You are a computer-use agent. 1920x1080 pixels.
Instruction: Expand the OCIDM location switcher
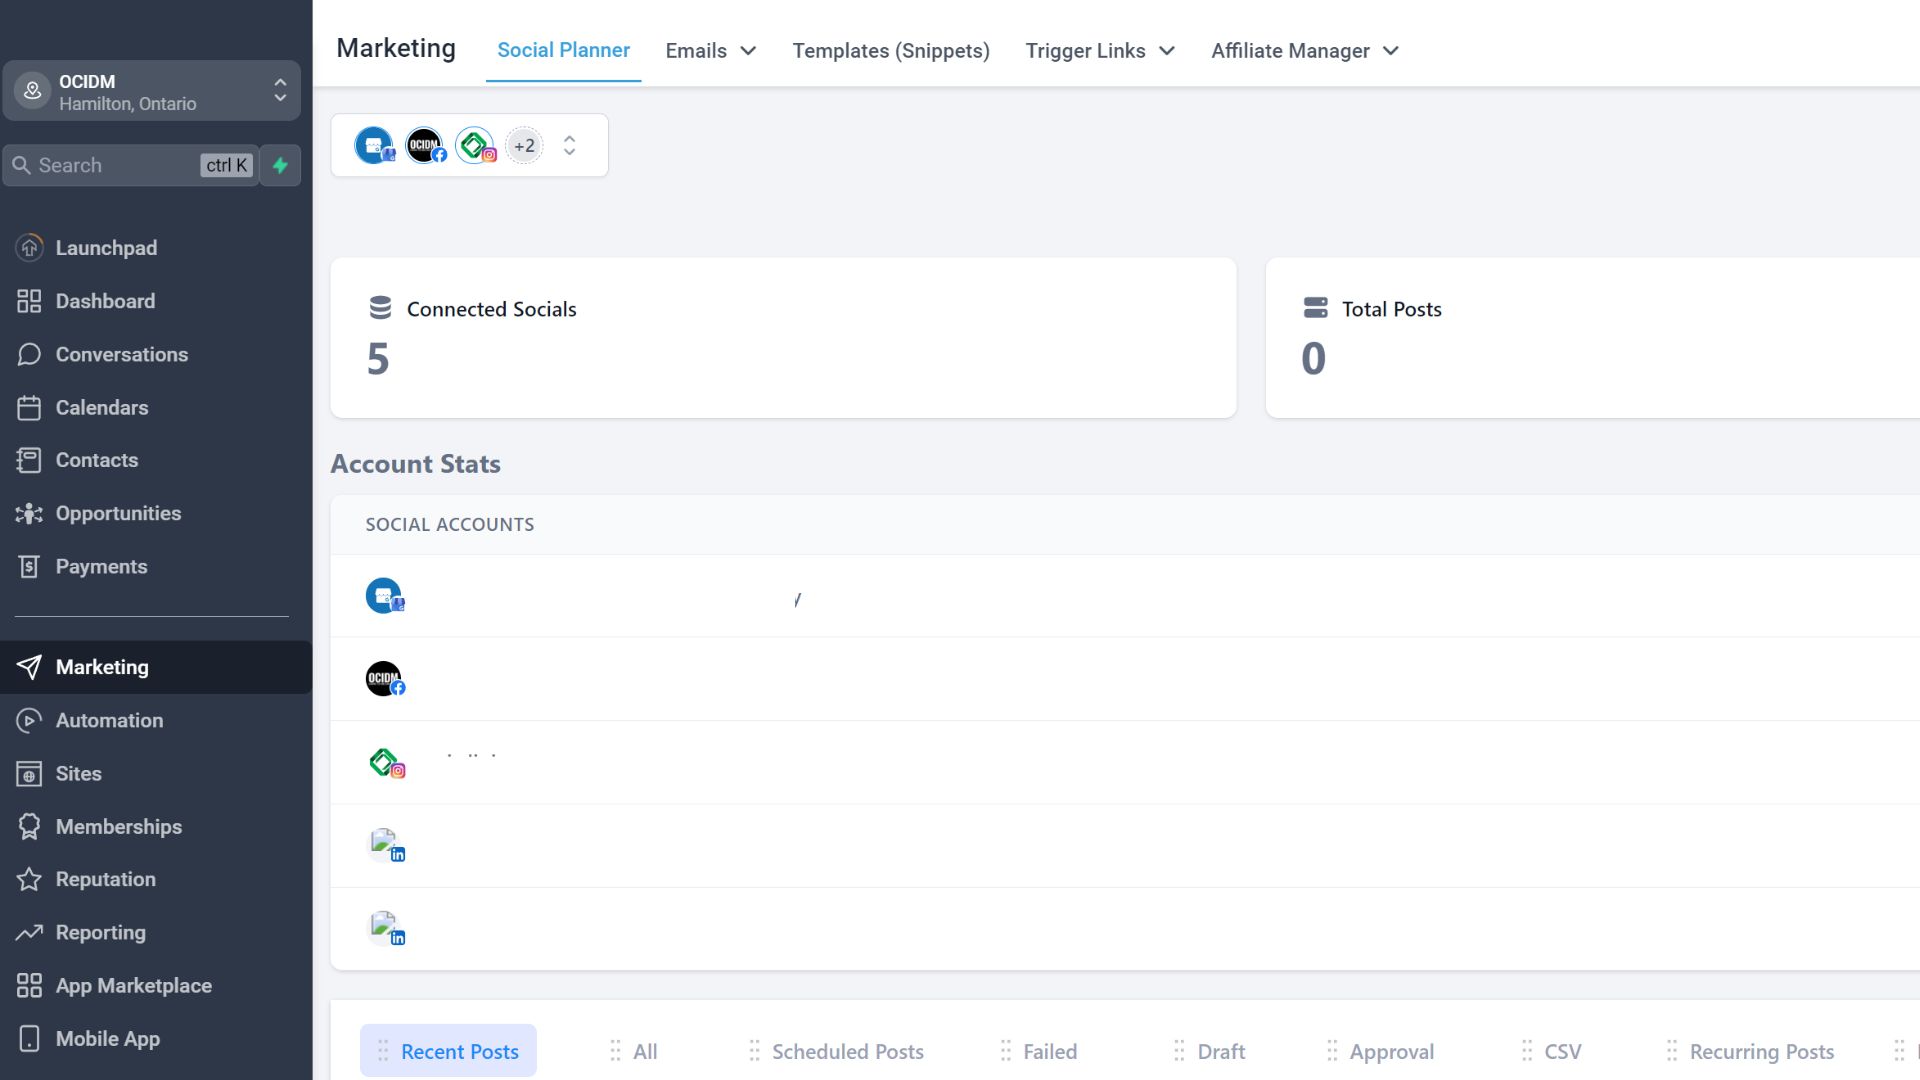click(x=280, y=91)
